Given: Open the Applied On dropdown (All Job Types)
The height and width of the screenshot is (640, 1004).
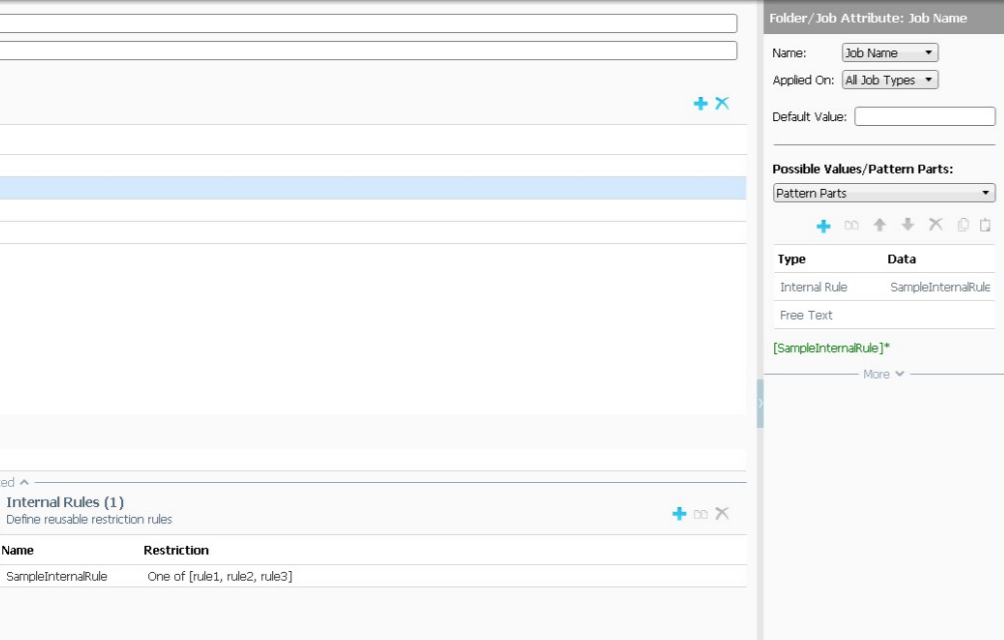Looking at the screenshot, I should [x=890, y=80].
